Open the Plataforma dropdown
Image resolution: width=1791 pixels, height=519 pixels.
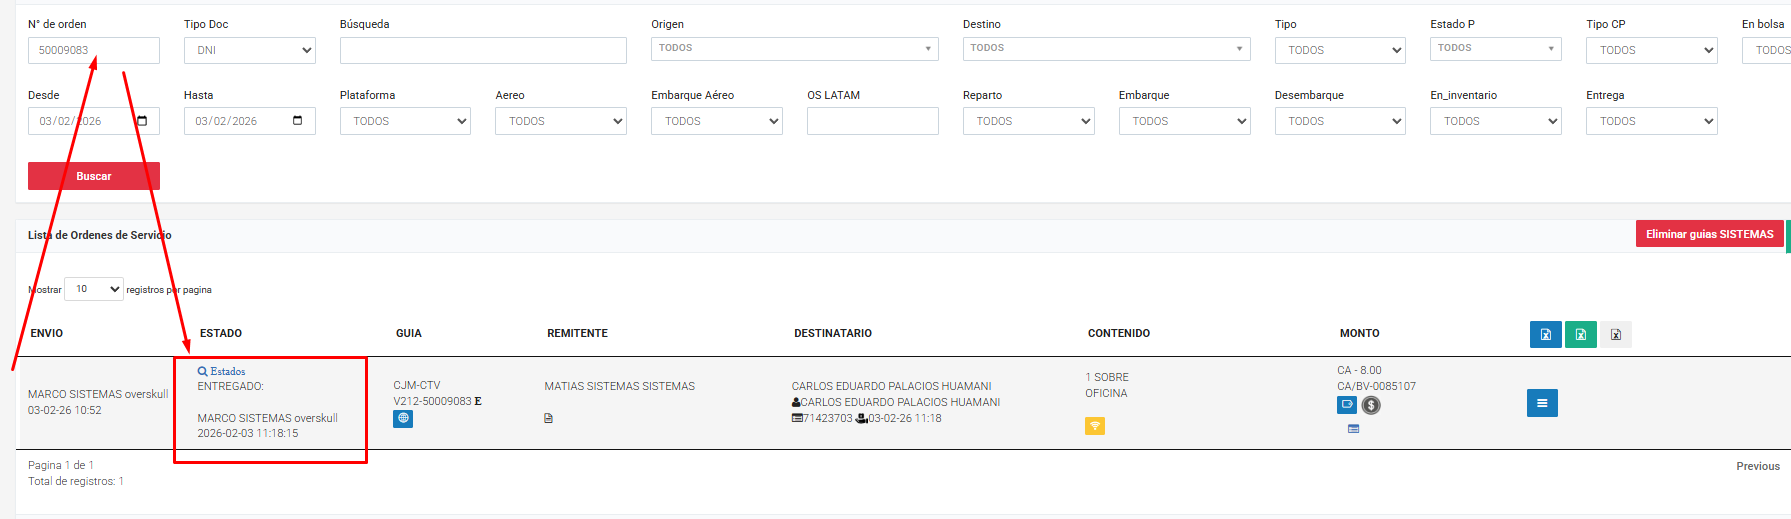(x=404, y=121)
